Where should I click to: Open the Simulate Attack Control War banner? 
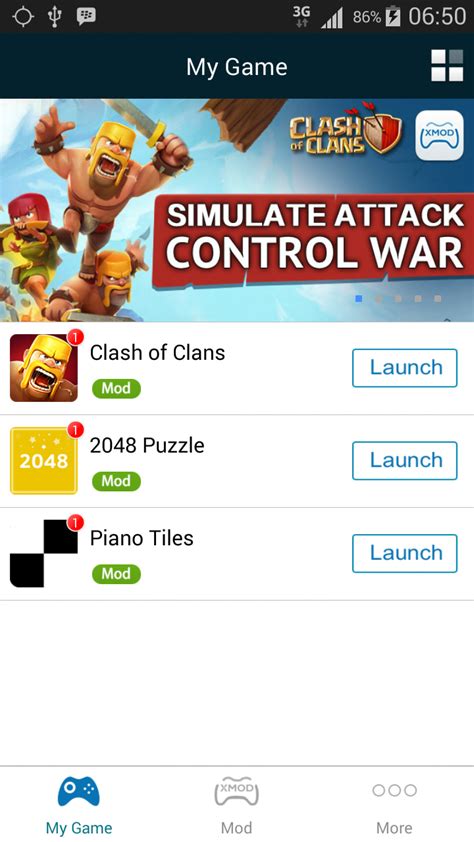(x=237, y=210)
